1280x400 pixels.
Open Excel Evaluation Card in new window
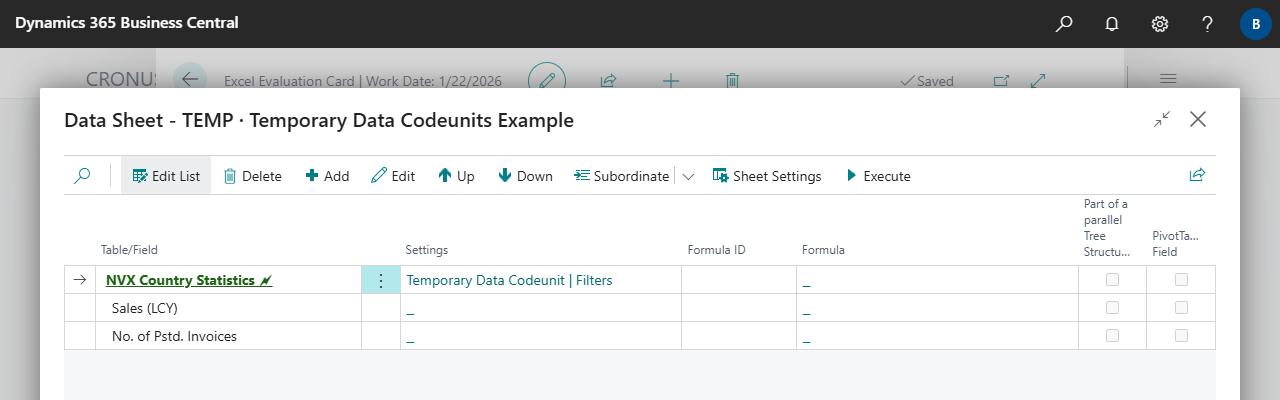[x=1001, y=80]
